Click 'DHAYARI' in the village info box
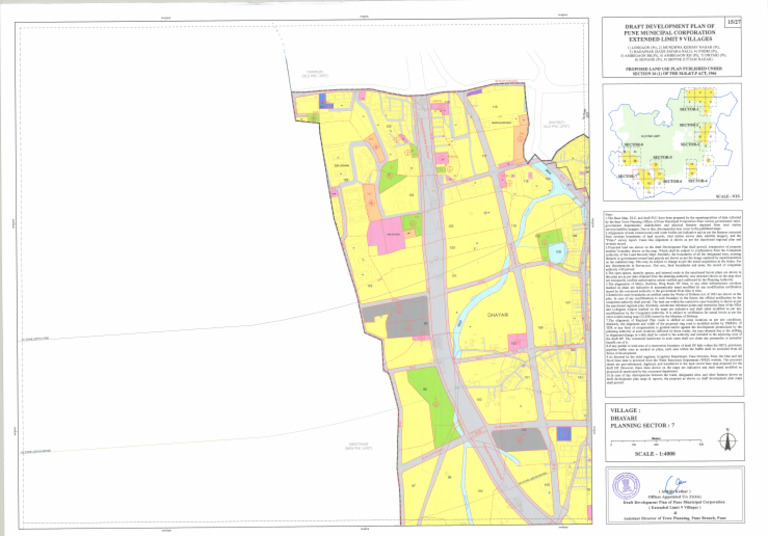 click(623, 418)
